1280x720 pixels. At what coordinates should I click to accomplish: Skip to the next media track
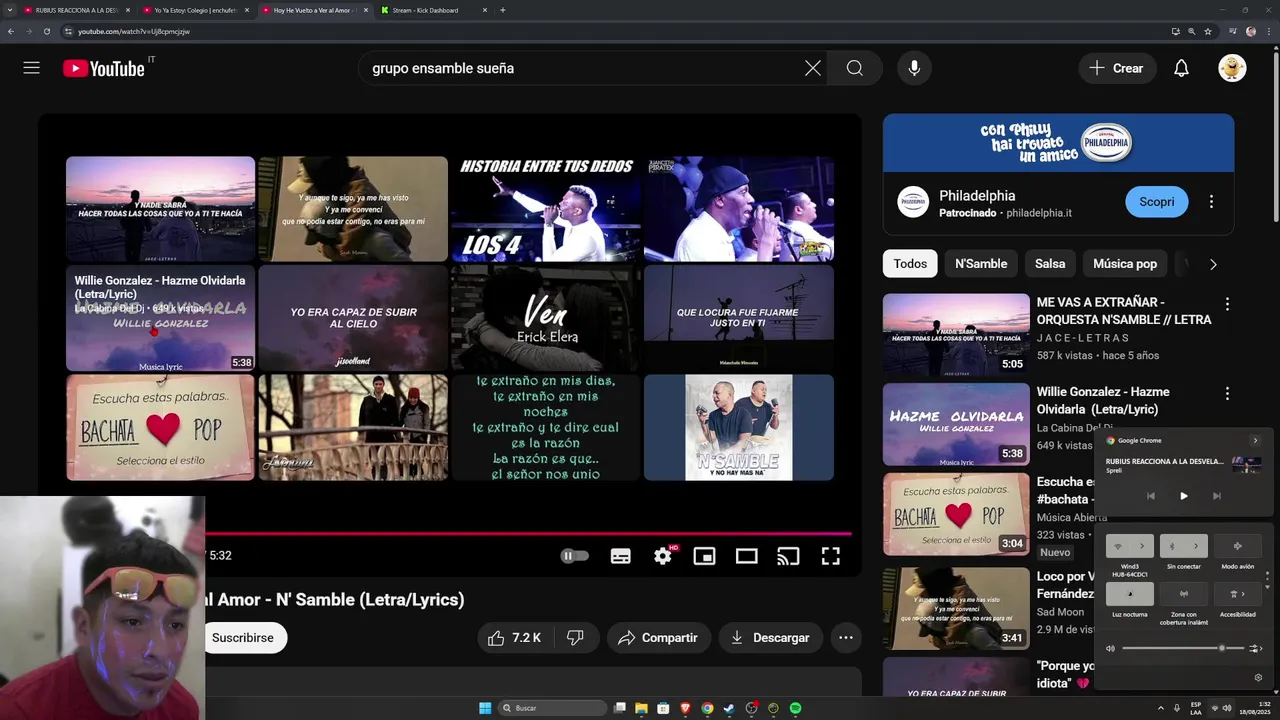[1216, 496]
